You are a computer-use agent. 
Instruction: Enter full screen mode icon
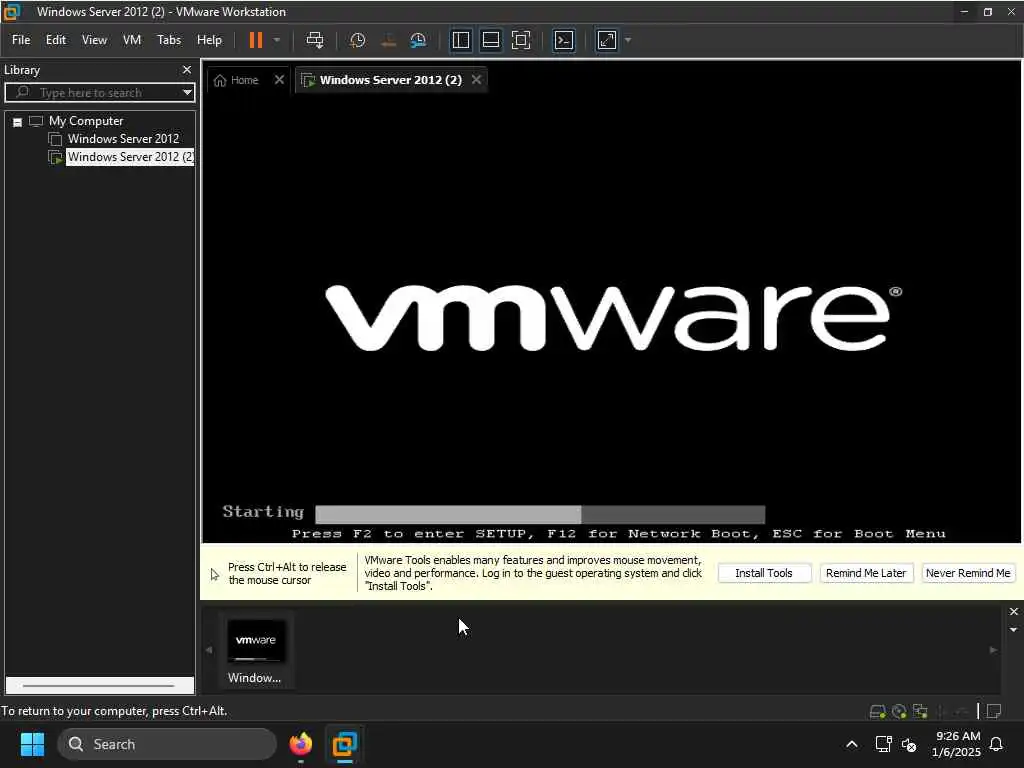(521, 40)
